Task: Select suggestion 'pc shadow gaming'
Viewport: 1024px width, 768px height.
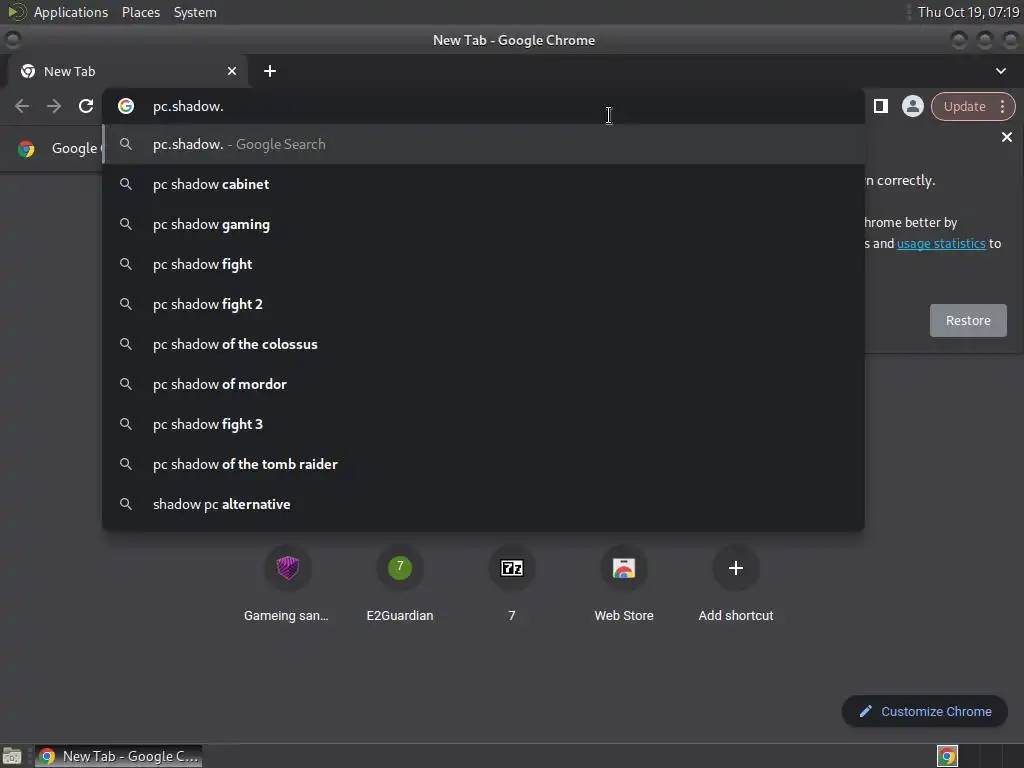Action: (x=483, y=224)
